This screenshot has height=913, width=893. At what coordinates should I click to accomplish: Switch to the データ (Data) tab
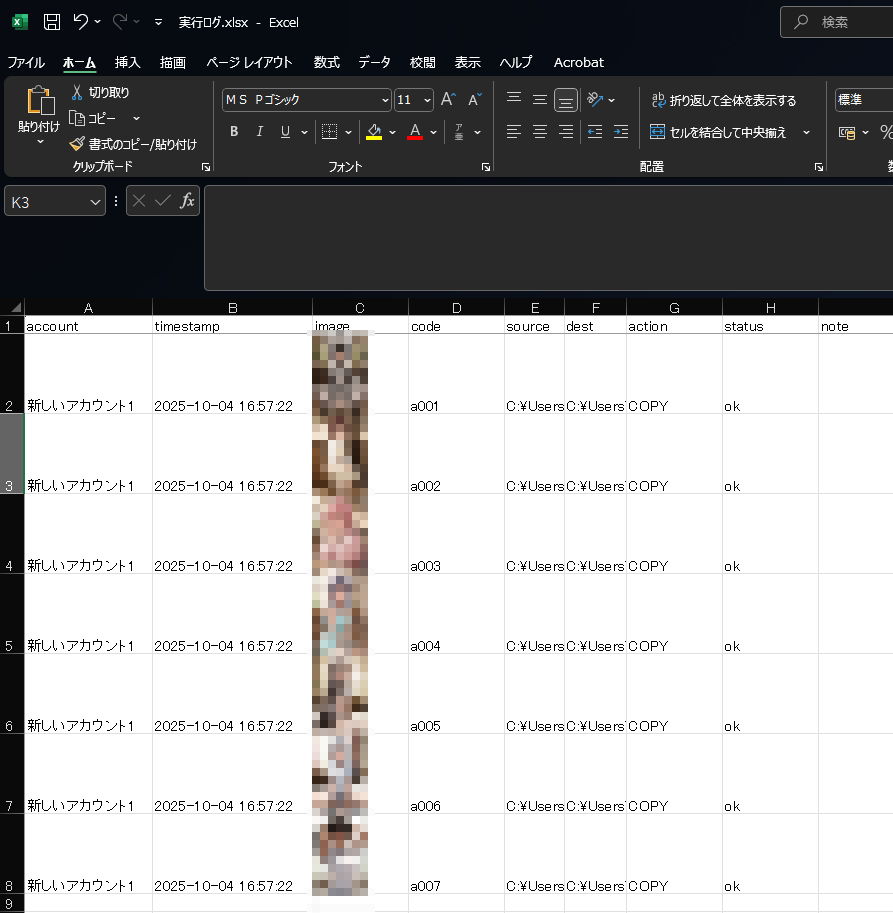click(375, 62)
